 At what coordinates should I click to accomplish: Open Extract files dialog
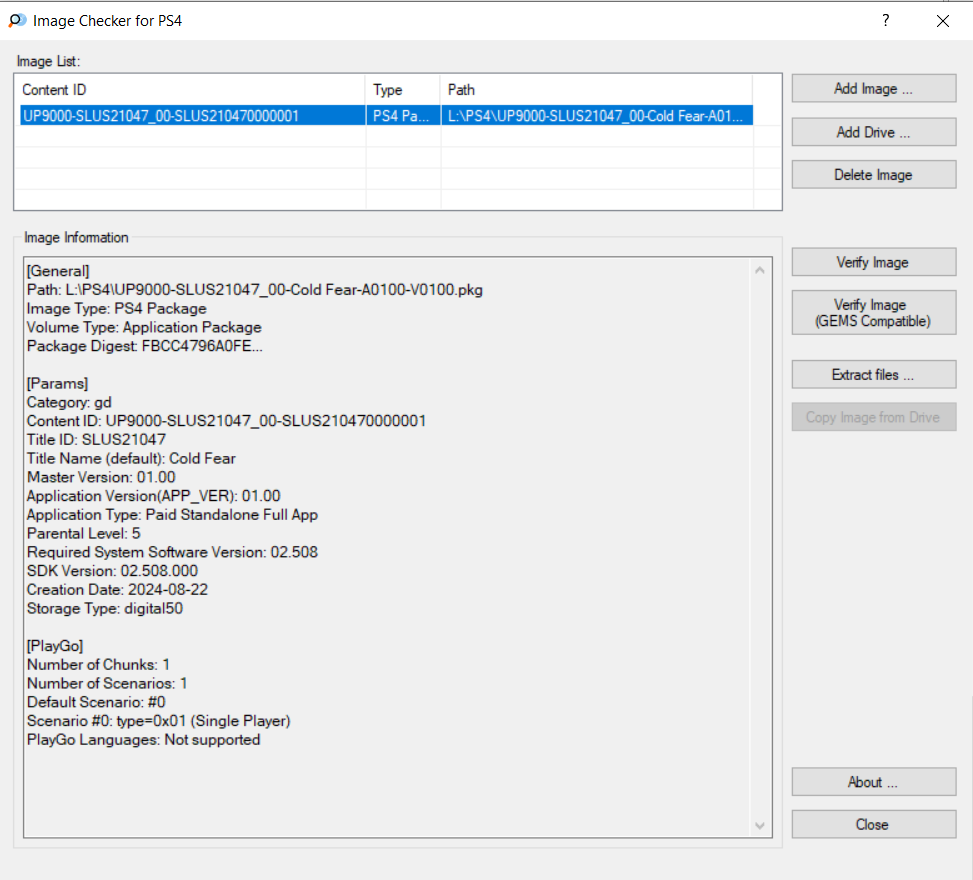click(874, 375)
